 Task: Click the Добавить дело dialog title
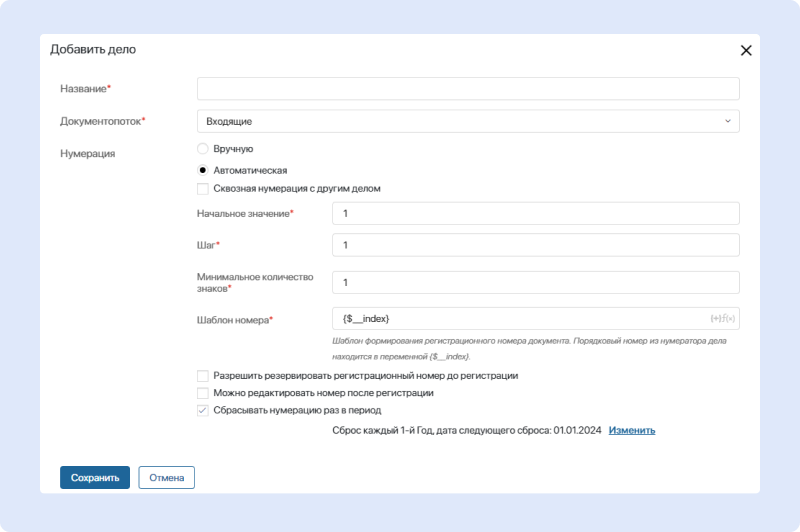point(93,49)
